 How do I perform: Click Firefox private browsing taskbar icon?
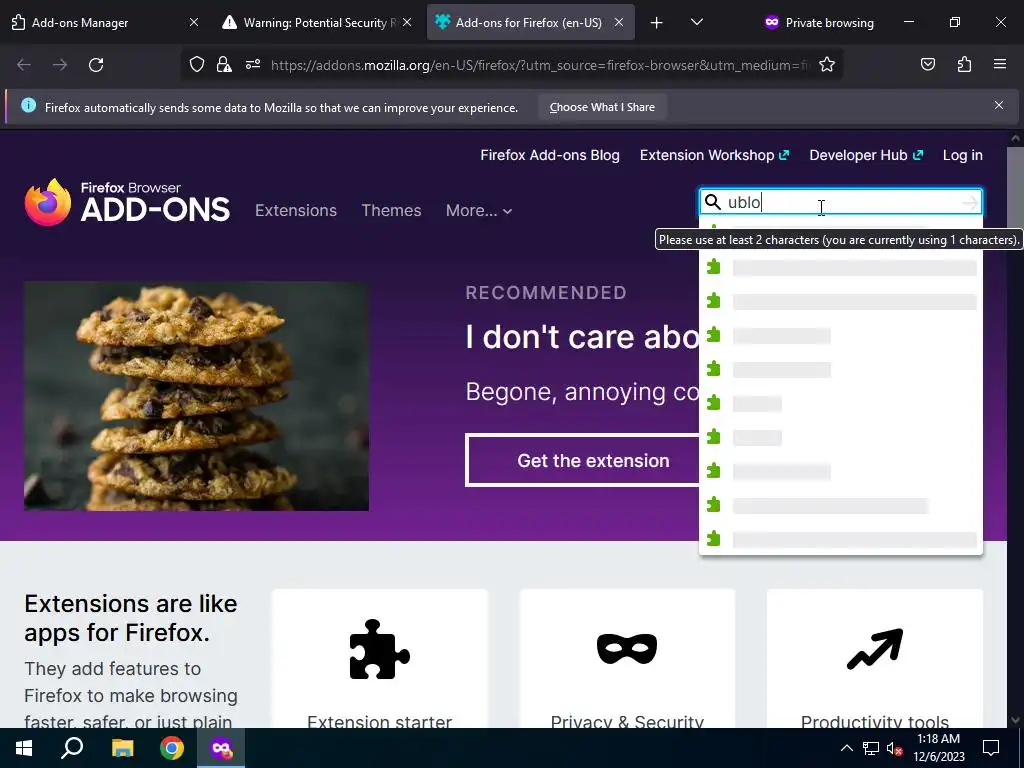click(221, 748)
